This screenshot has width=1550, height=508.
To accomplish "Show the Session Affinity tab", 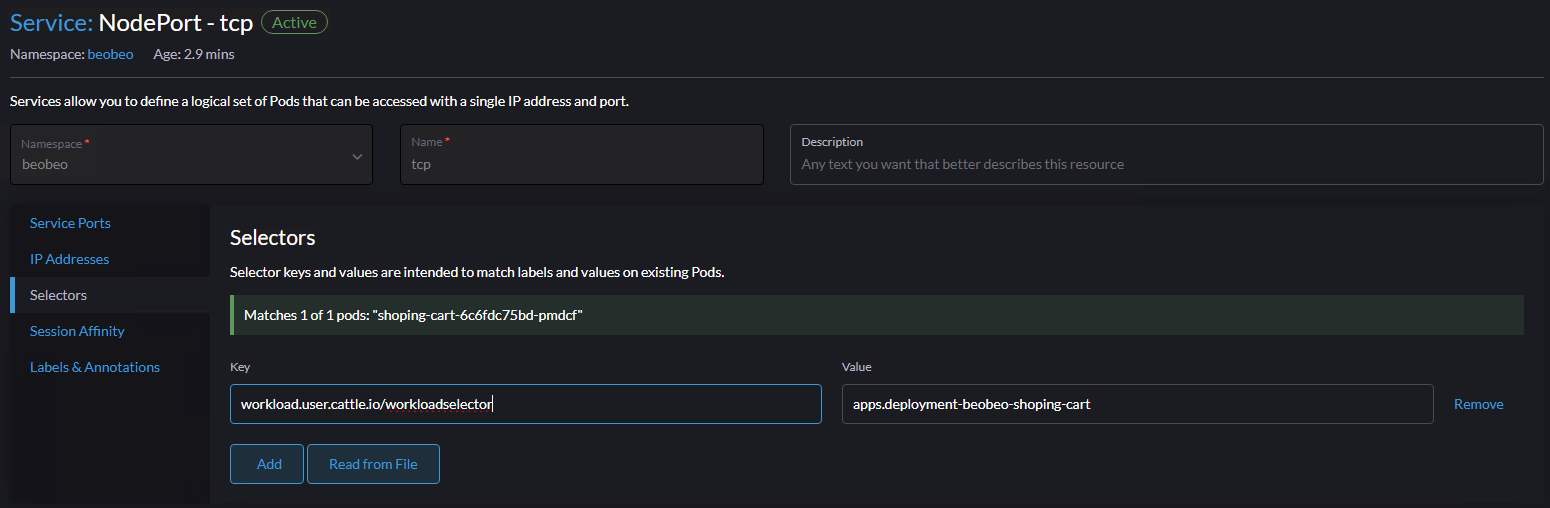I will [x=77, y=331].
